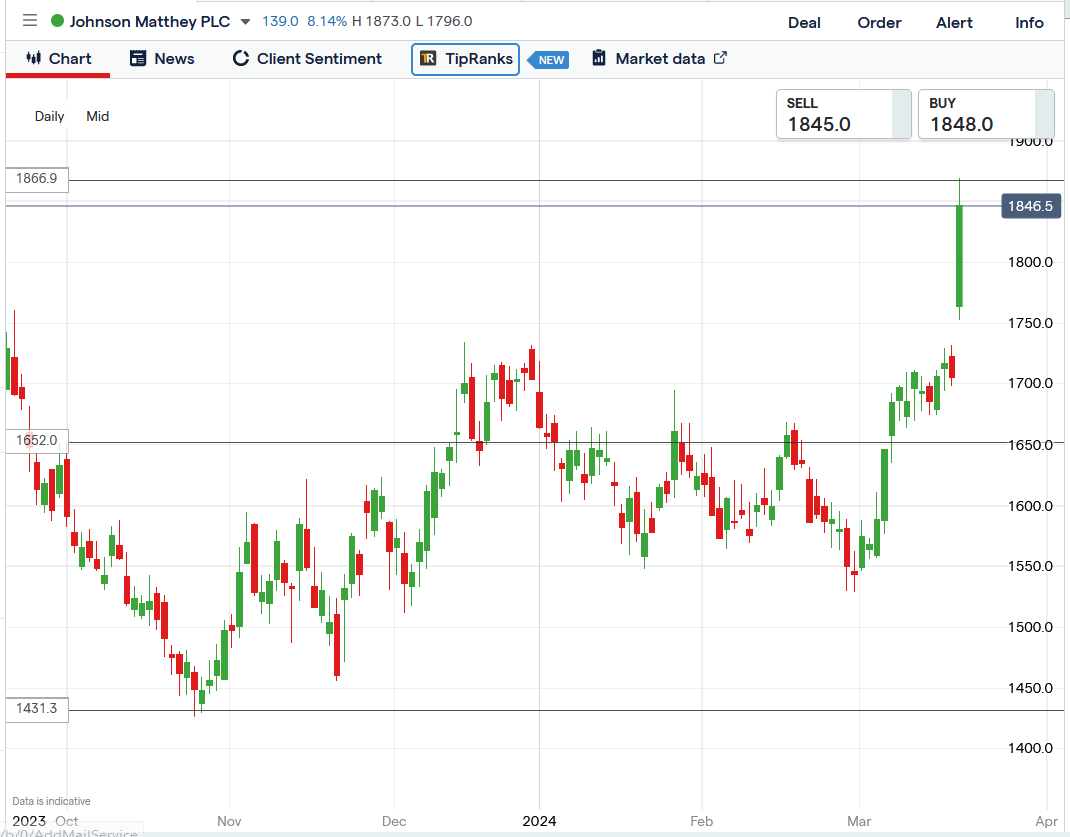
Task: Select the 1431.3 horizontal line label
Action: click(x=37, y=709)
